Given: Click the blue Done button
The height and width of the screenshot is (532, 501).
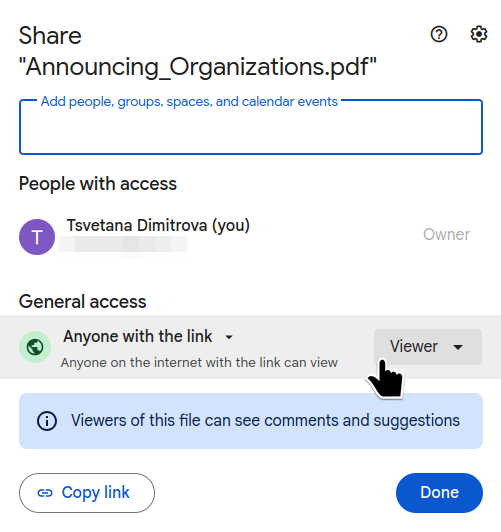Looking at the screenshot, I should [439, 493].
